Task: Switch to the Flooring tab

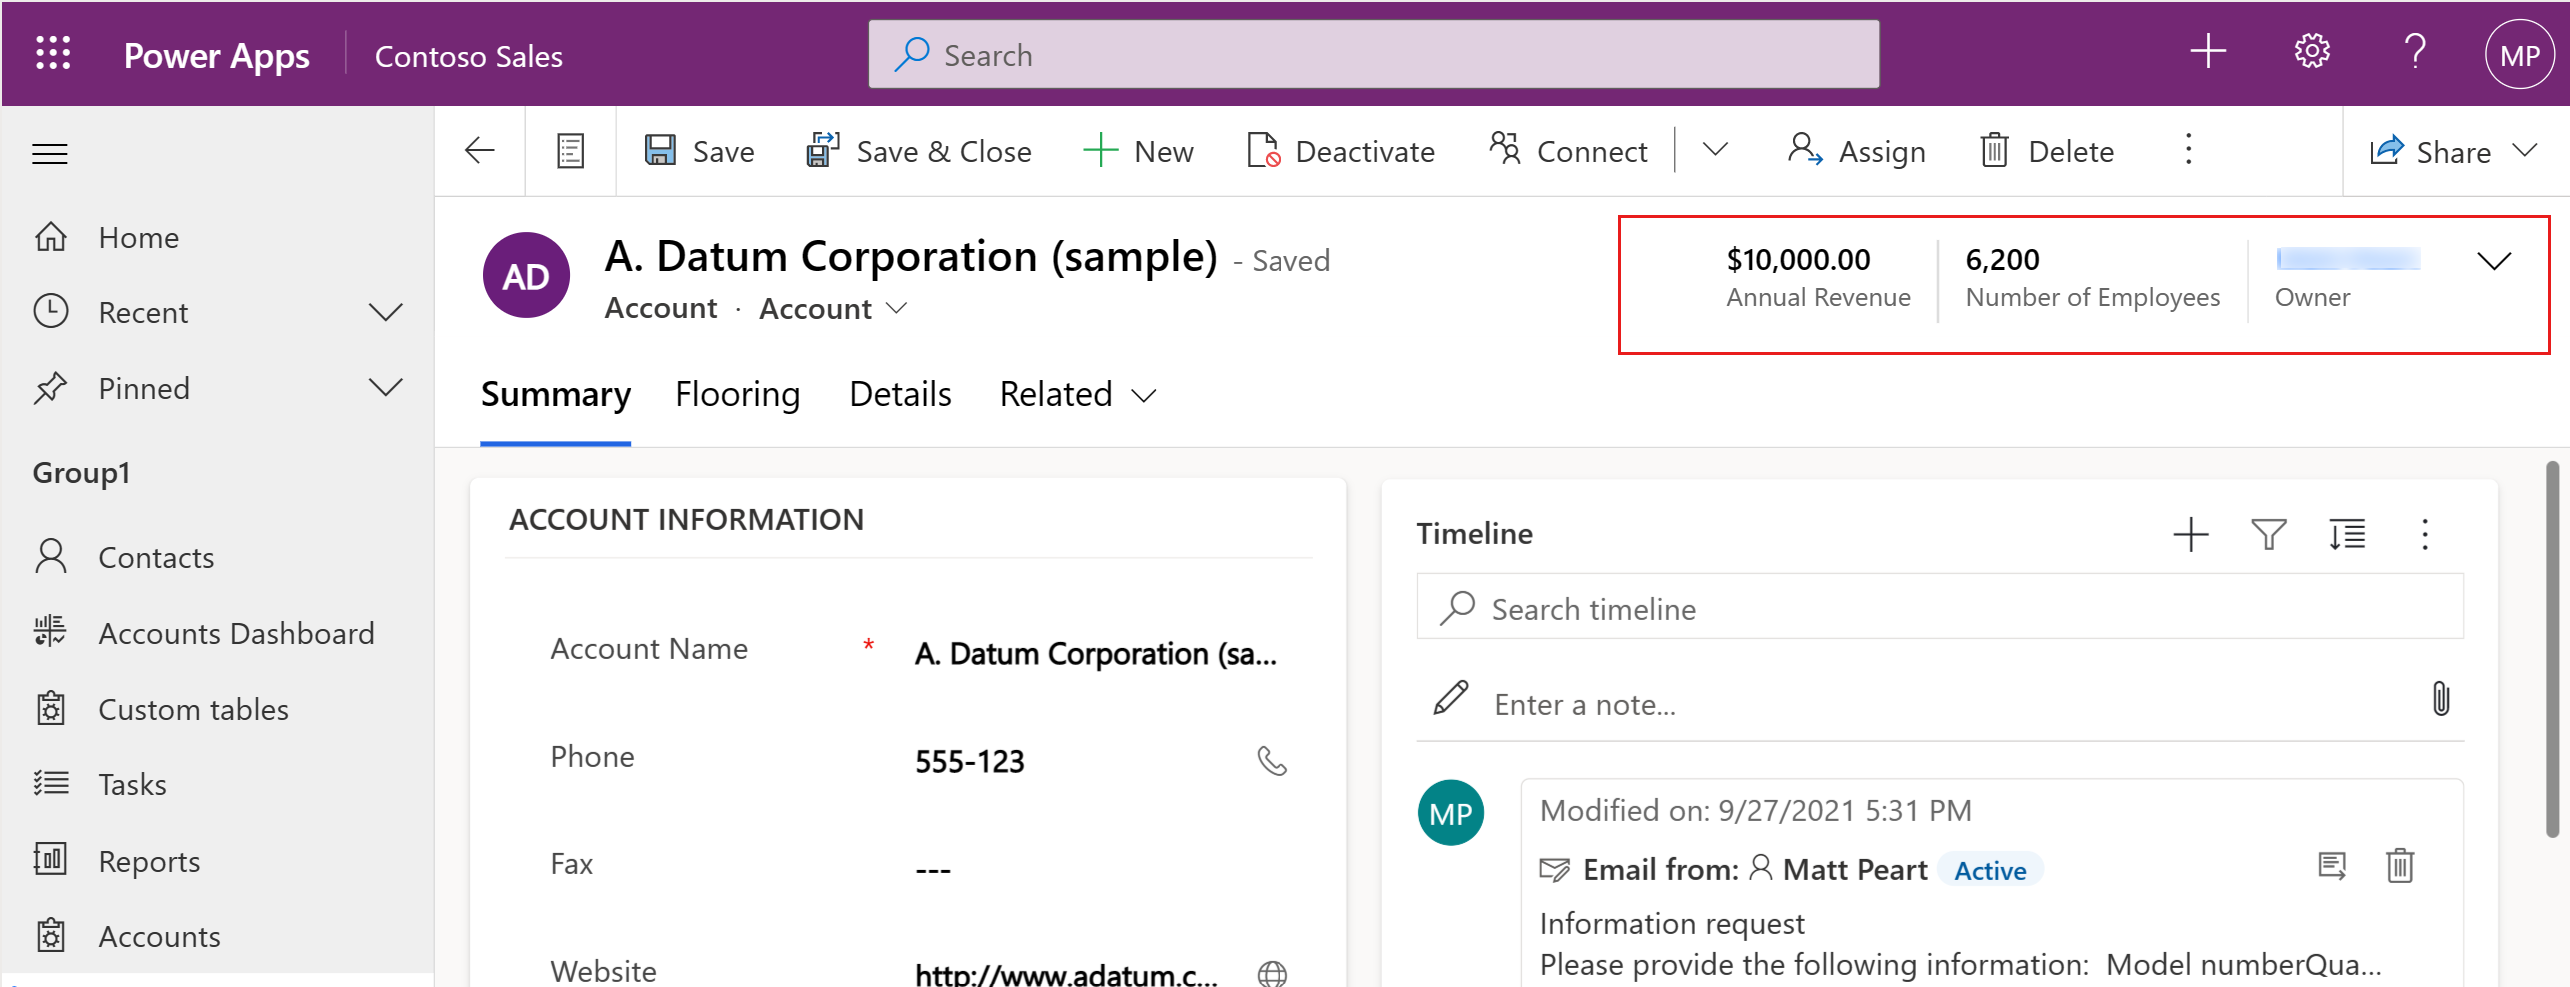Action: point(737,395)
